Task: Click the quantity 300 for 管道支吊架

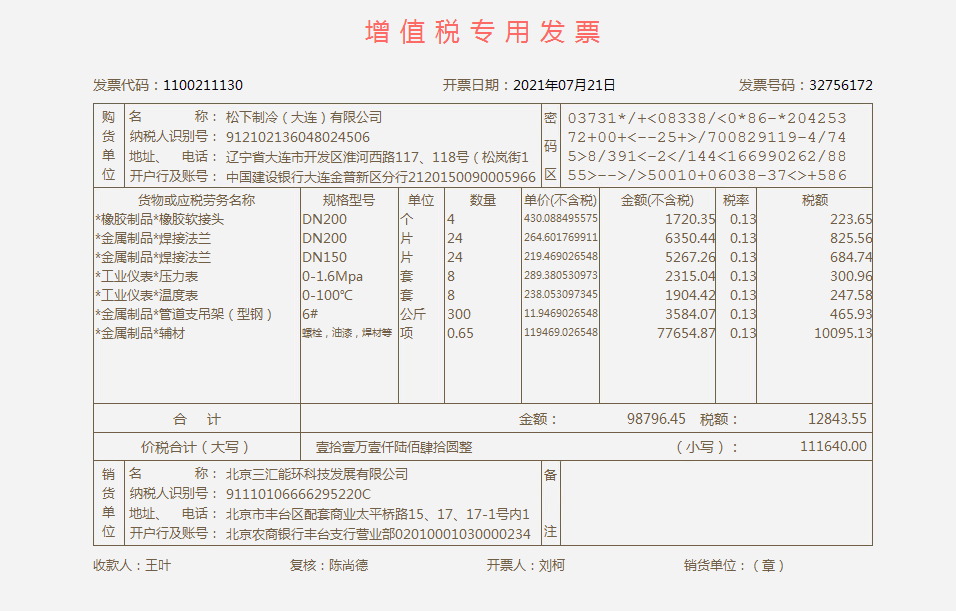Action: (458, 314)
